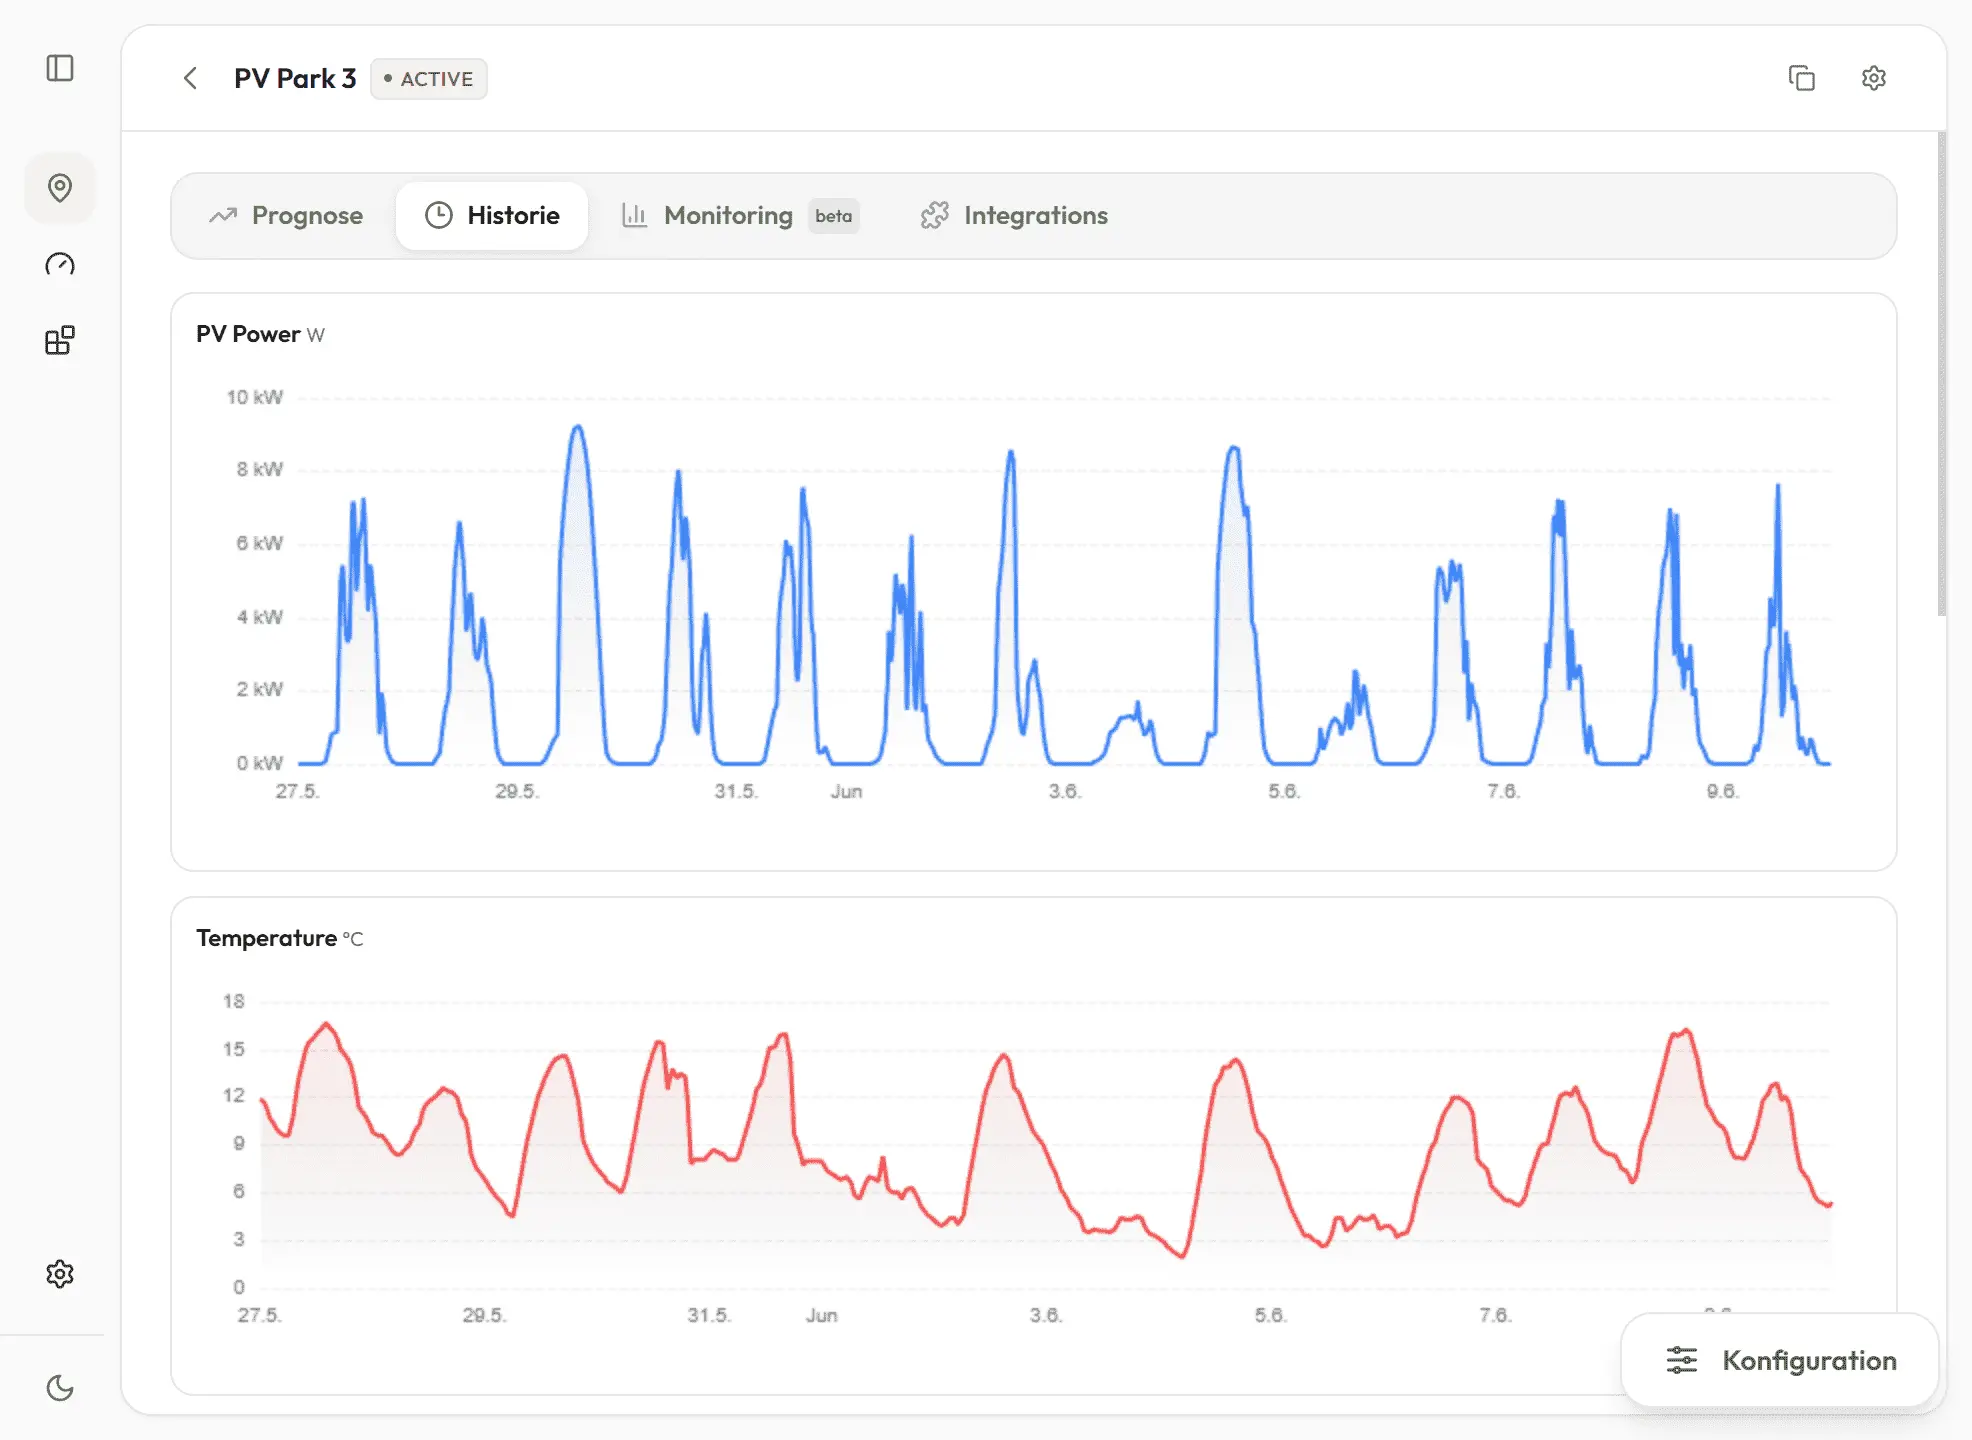Click the copy/duplicate icon in header

1801,78
